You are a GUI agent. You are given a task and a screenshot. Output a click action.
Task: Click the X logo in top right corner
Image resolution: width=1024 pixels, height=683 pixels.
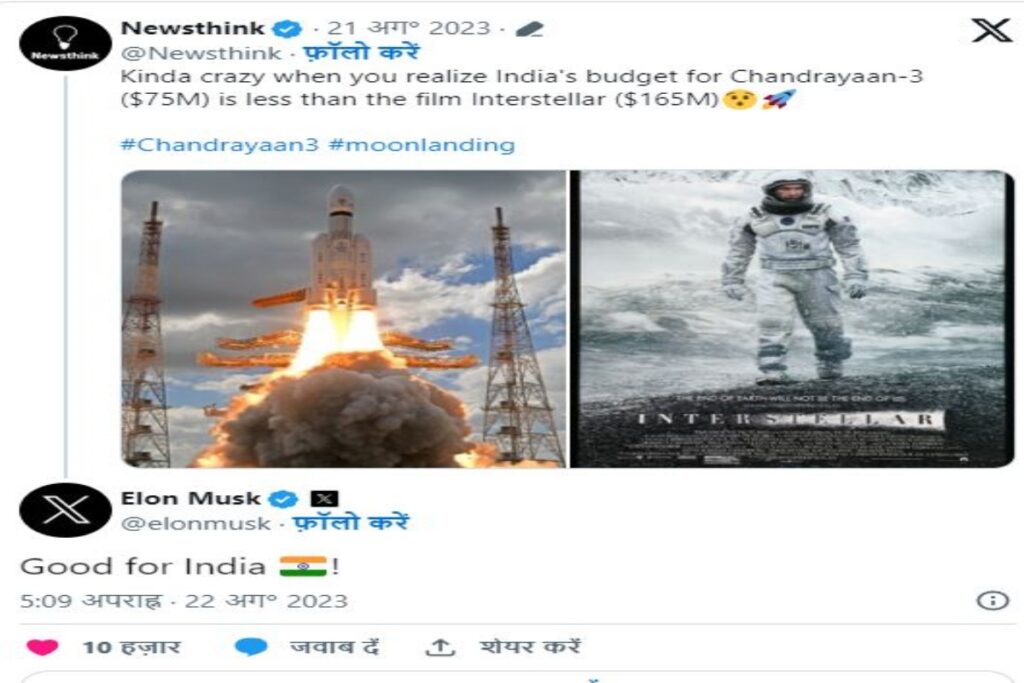point(991,30)
